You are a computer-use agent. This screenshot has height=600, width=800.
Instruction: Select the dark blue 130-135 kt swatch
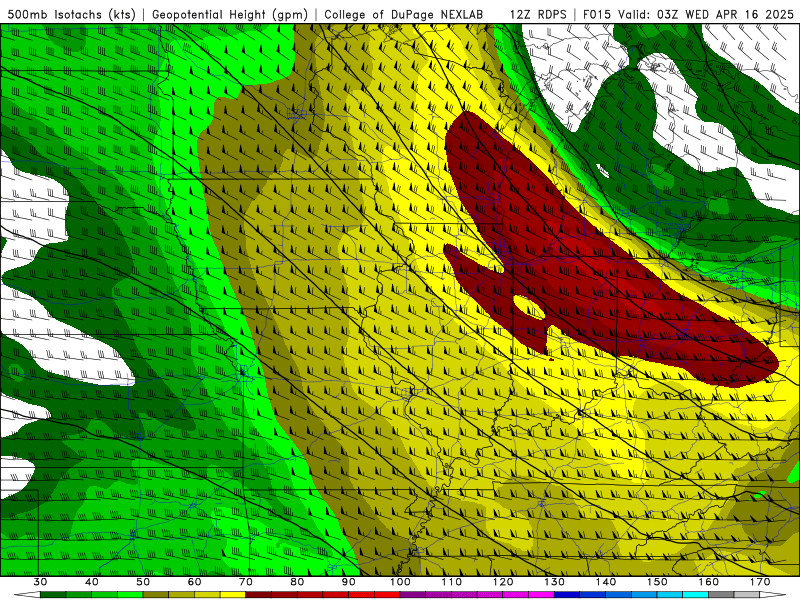(567, 595)
